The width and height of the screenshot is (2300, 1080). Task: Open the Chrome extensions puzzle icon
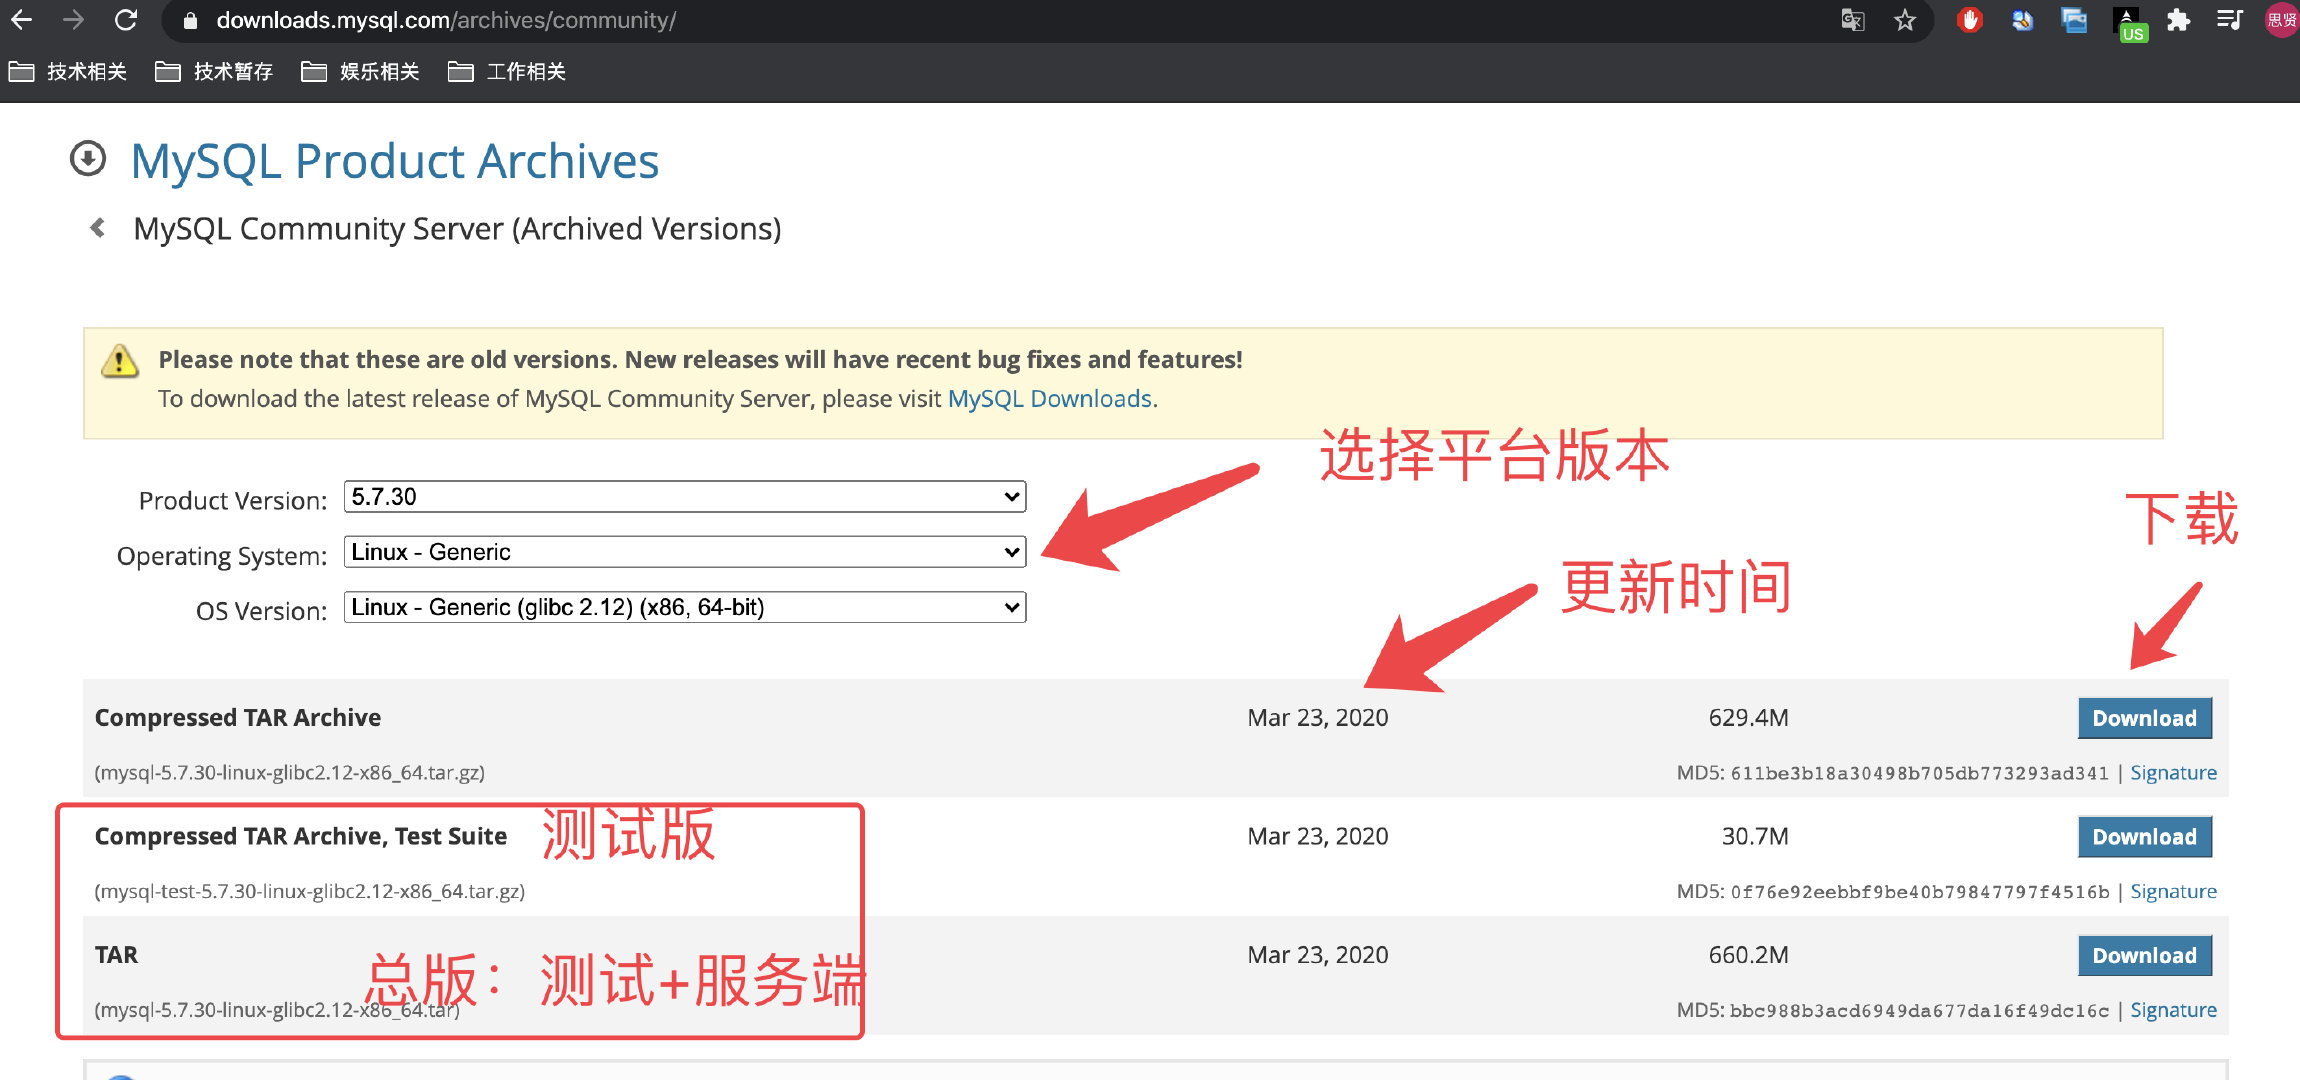(x=2178, y=20)
